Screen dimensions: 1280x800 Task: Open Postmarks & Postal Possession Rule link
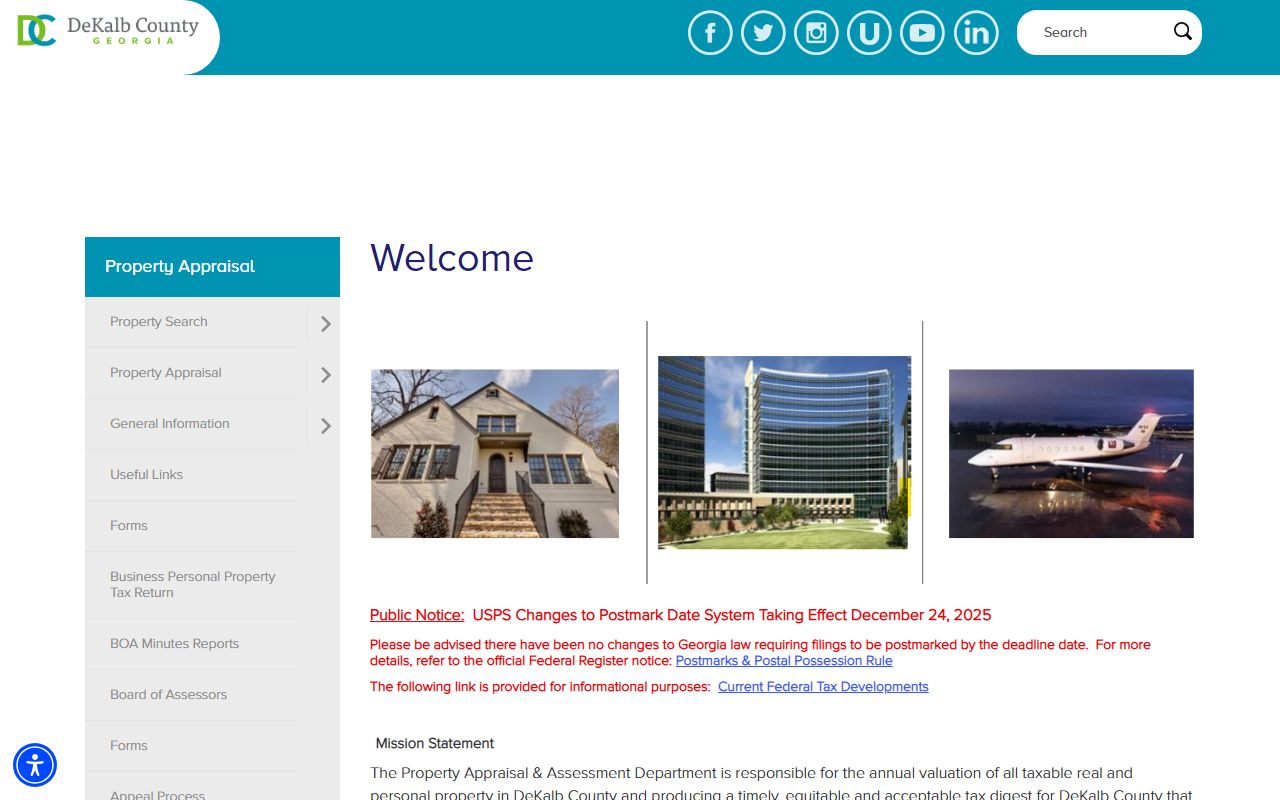click(784, 661)
